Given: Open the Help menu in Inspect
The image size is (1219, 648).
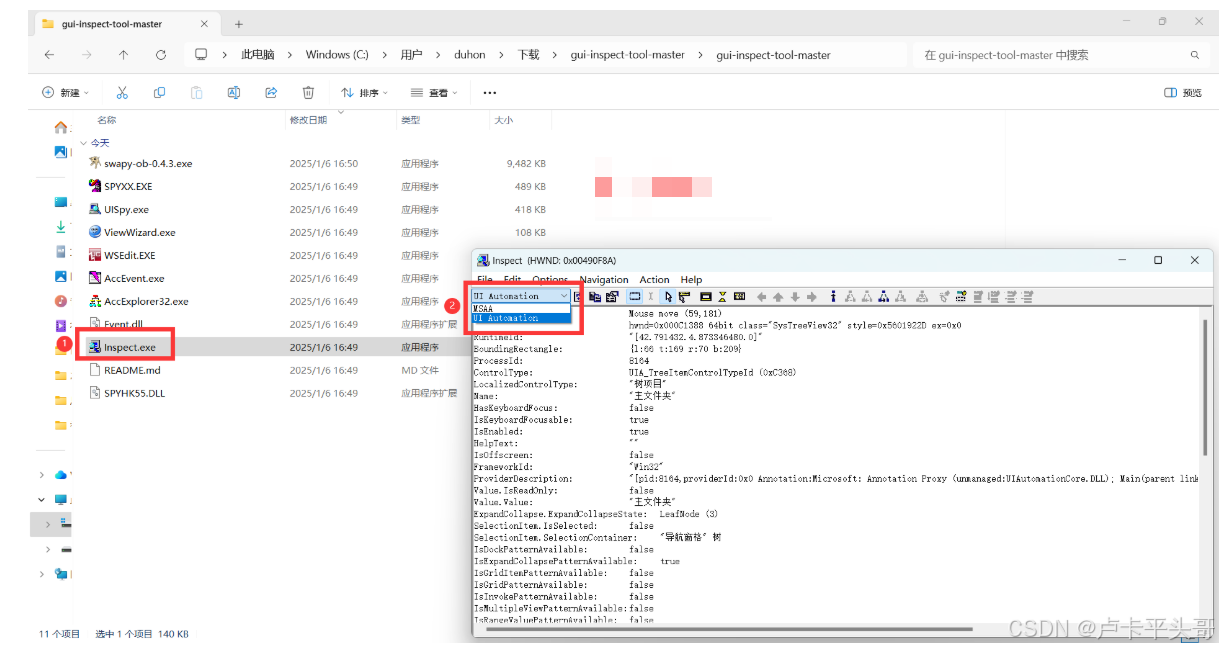Looking at the screenshot, I should coord(691,280).
